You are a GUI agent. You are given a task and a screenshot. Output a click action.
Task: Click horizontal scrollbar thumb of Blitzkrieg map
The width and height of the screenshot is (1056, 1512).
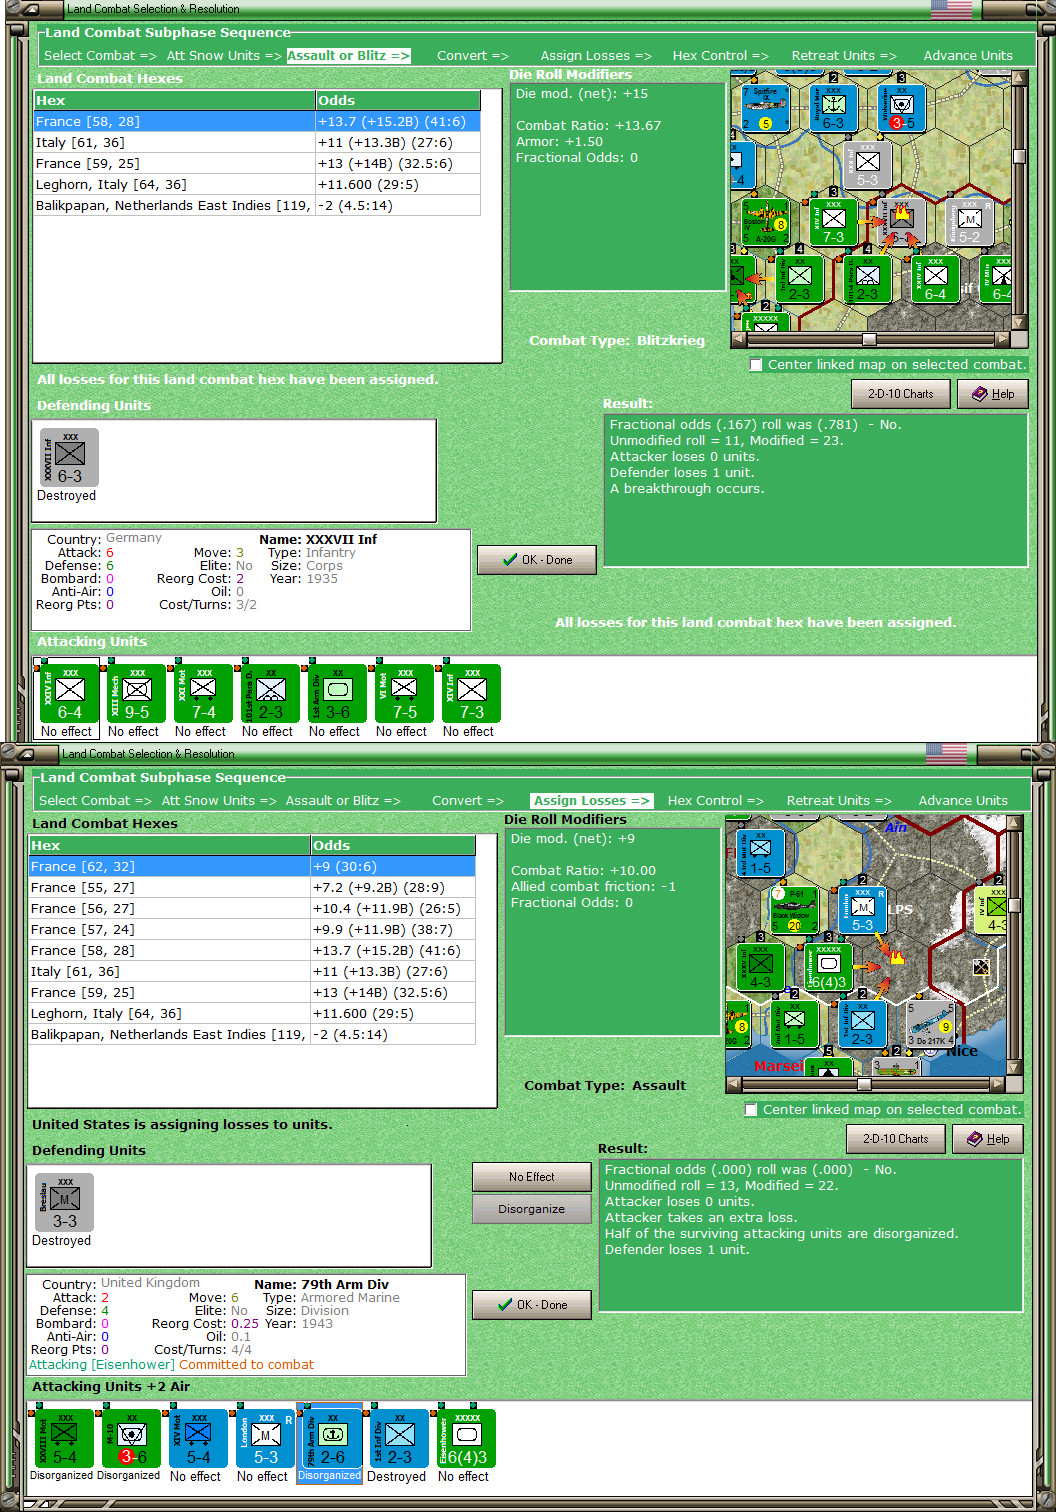pyautogui.click(x=869, y=339)
